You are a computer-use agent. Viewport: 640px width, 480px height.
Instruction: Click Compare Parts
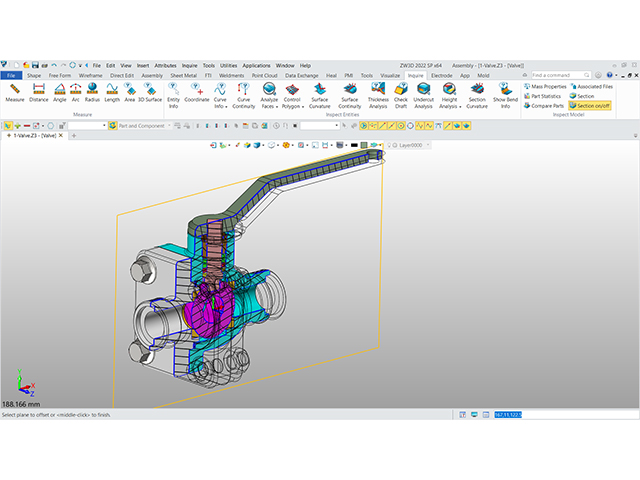point(544,106)
